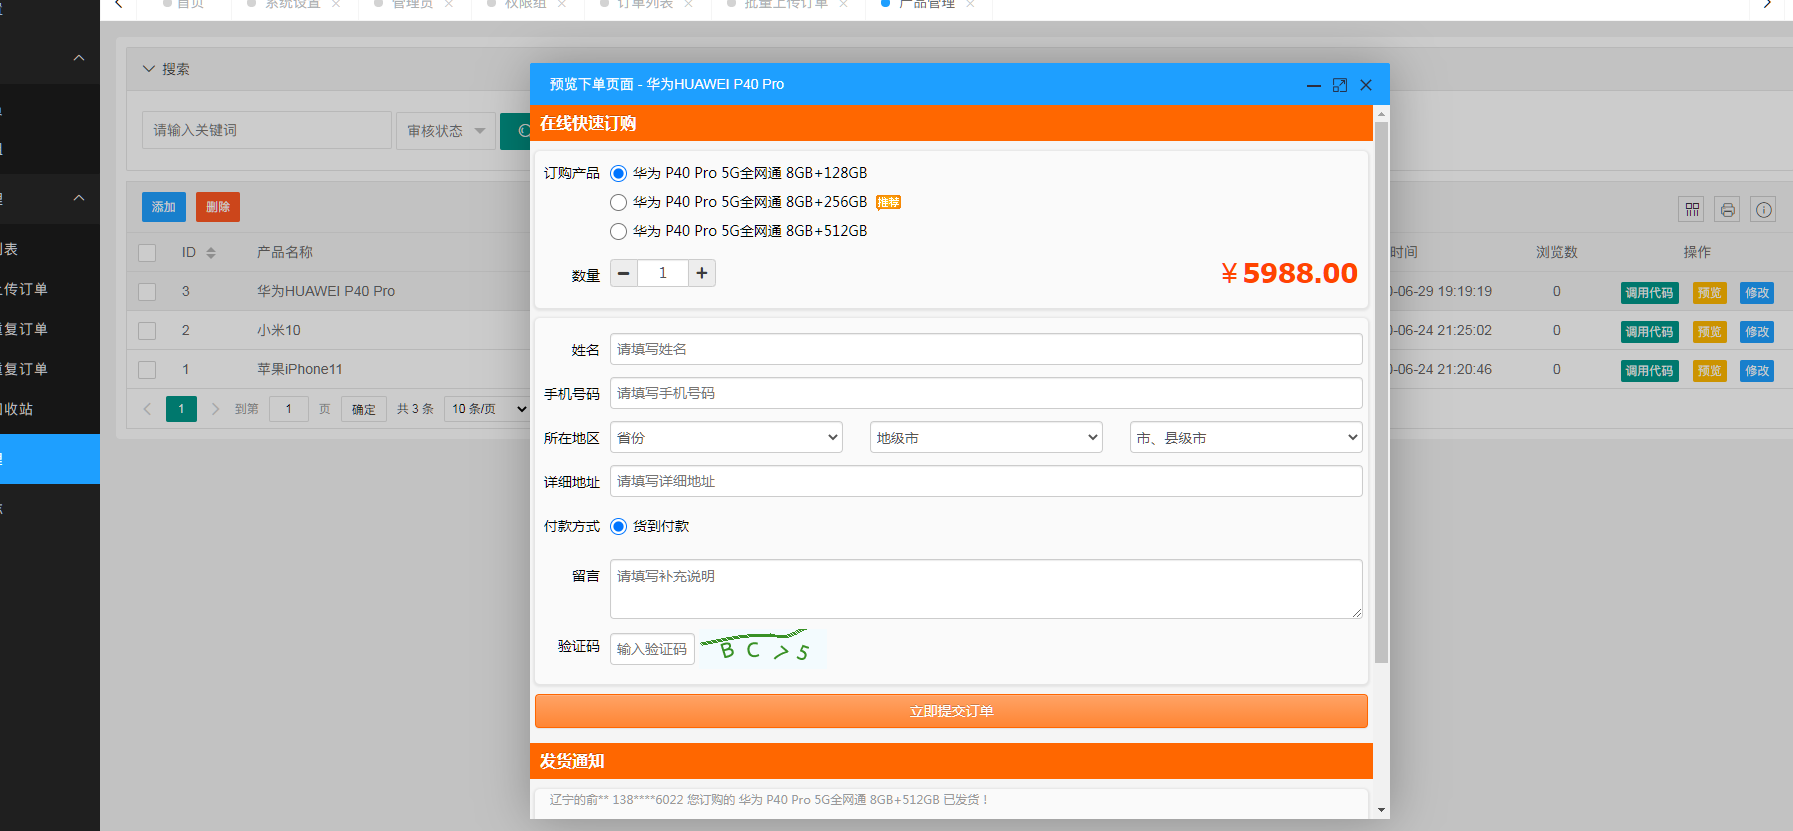Image resolution: width=1793 pixels, height=831 pixels.
Task: Sort table by the ID column arrows
Action: tap(211, 253)
